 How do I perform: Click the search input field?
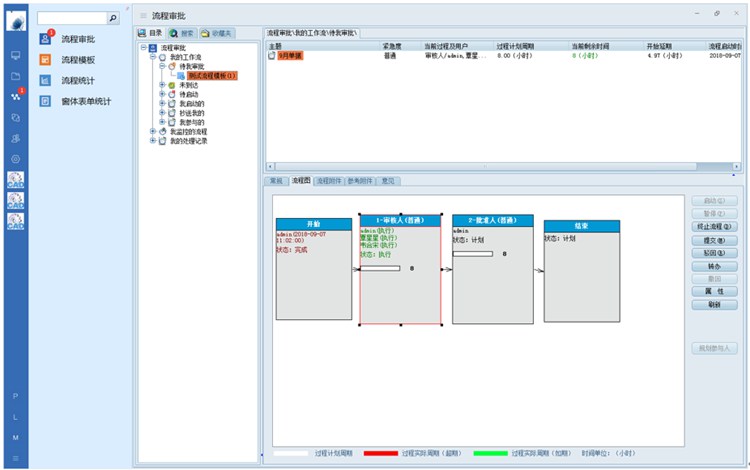tap(71, 18)
